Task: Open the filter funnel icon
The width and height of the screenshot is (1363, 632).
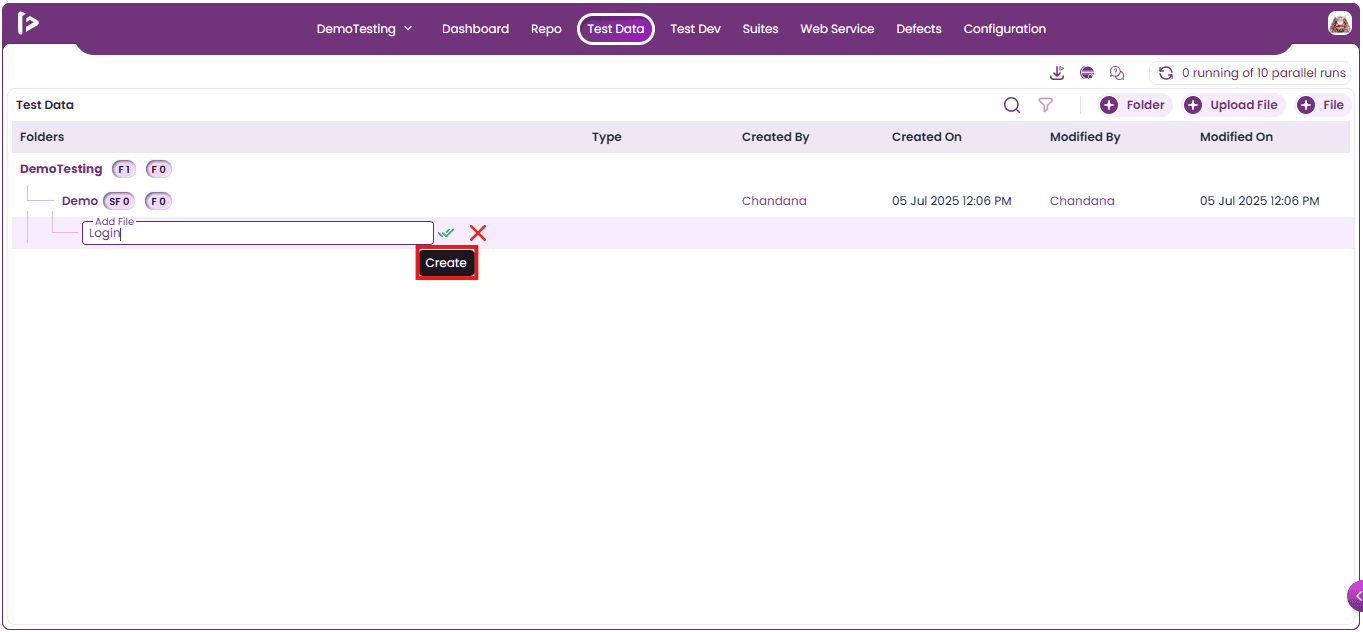Action: [1046, 105]
